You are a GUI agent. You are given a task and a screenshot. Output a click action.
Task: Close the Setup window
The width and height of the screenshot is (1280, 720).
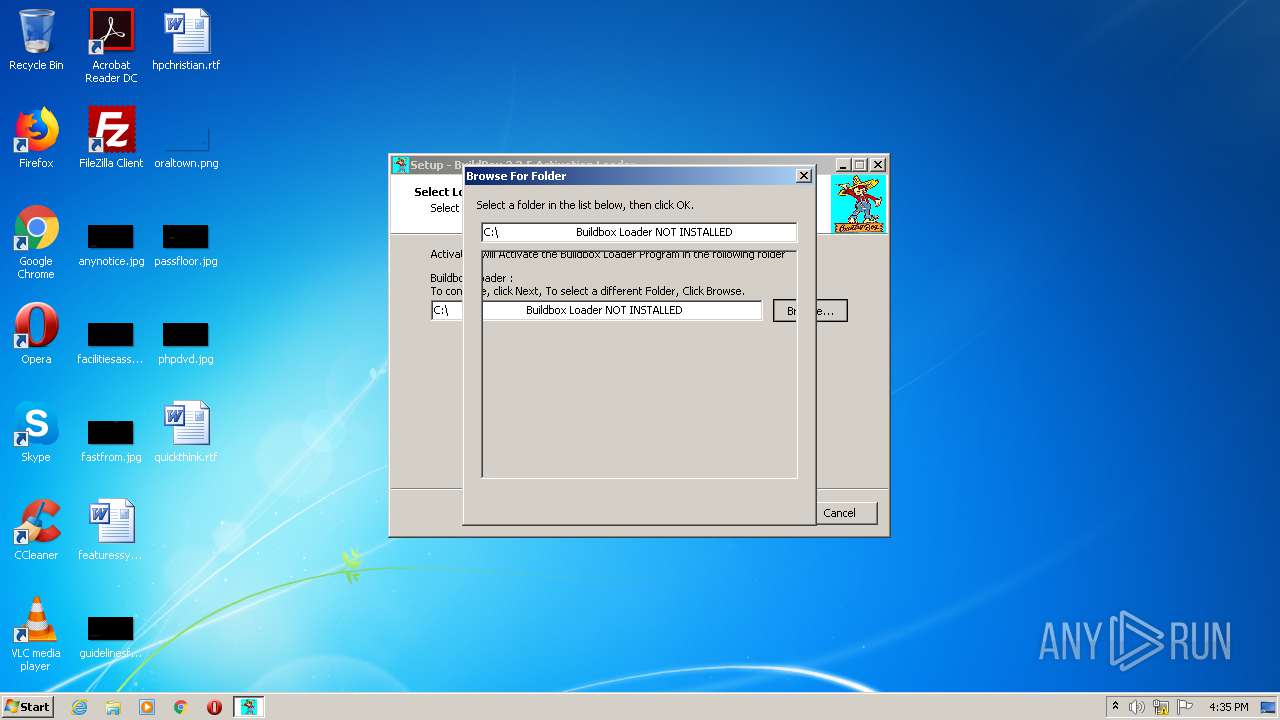tap(877, 165)
